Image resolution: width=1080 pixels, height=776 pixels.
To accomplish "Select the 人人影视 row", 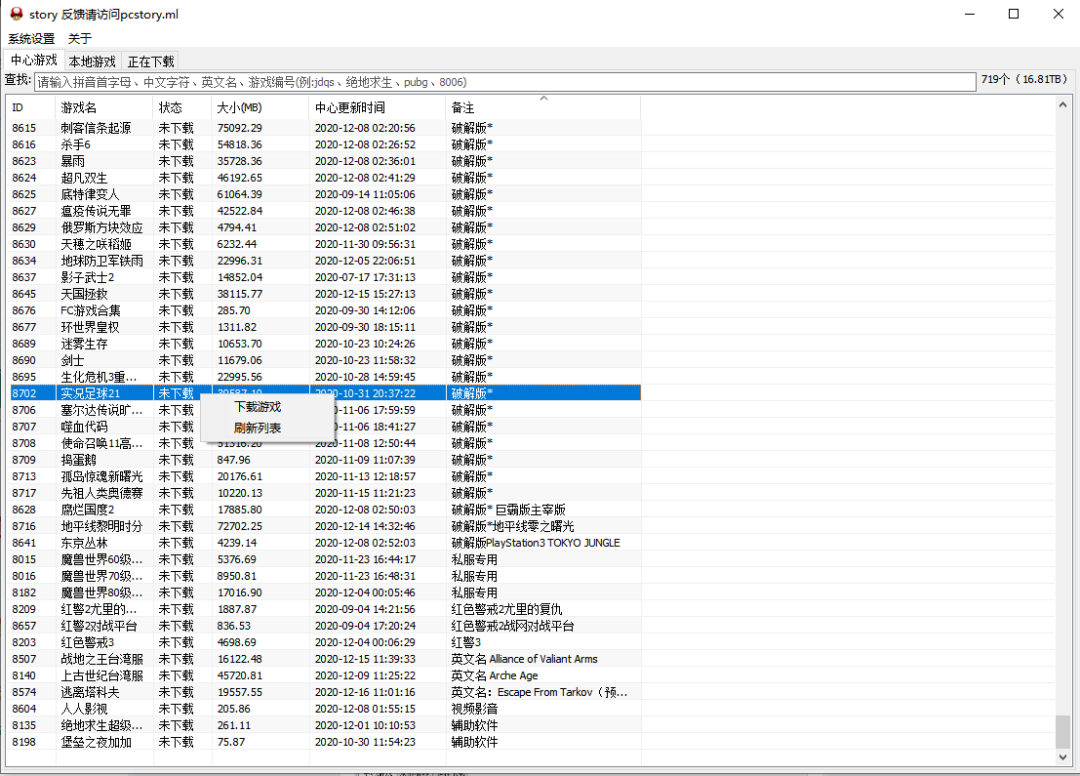I will coord(324,708).
